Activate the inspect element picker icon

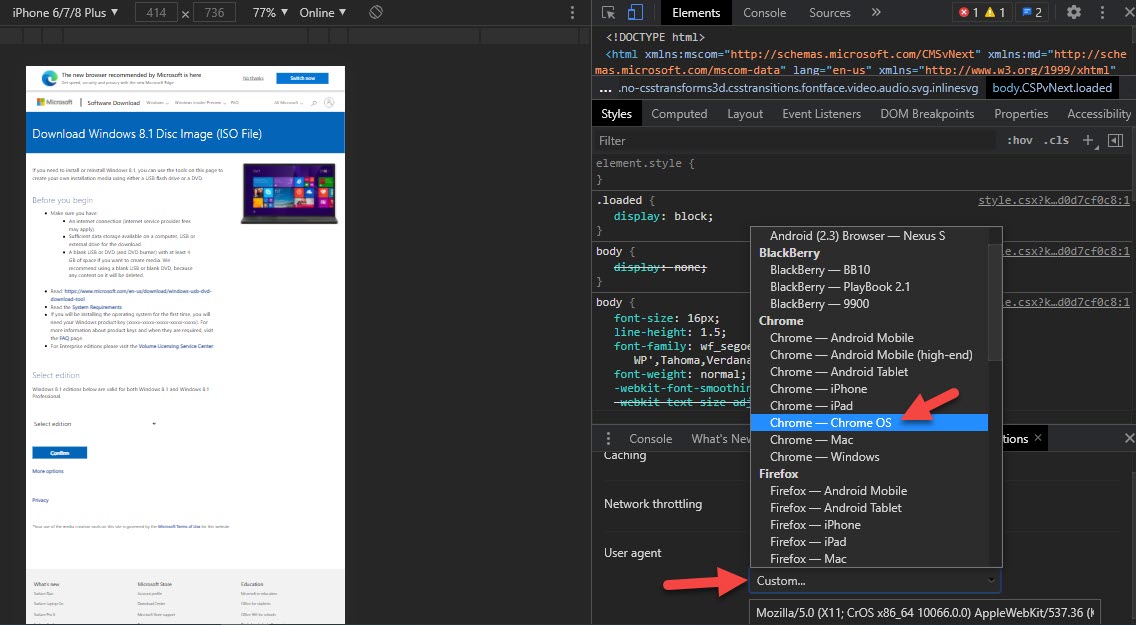point(609,13)
